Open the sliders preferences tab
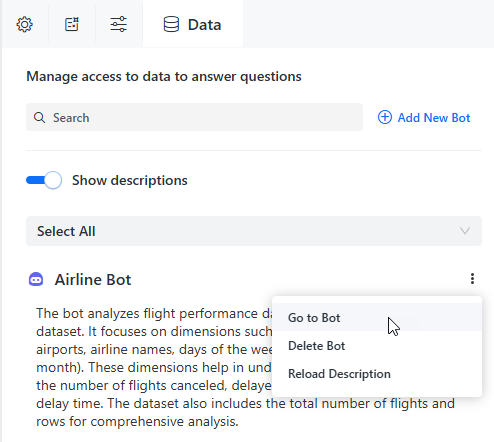494x442 pixels. click(x=119, y=24)
